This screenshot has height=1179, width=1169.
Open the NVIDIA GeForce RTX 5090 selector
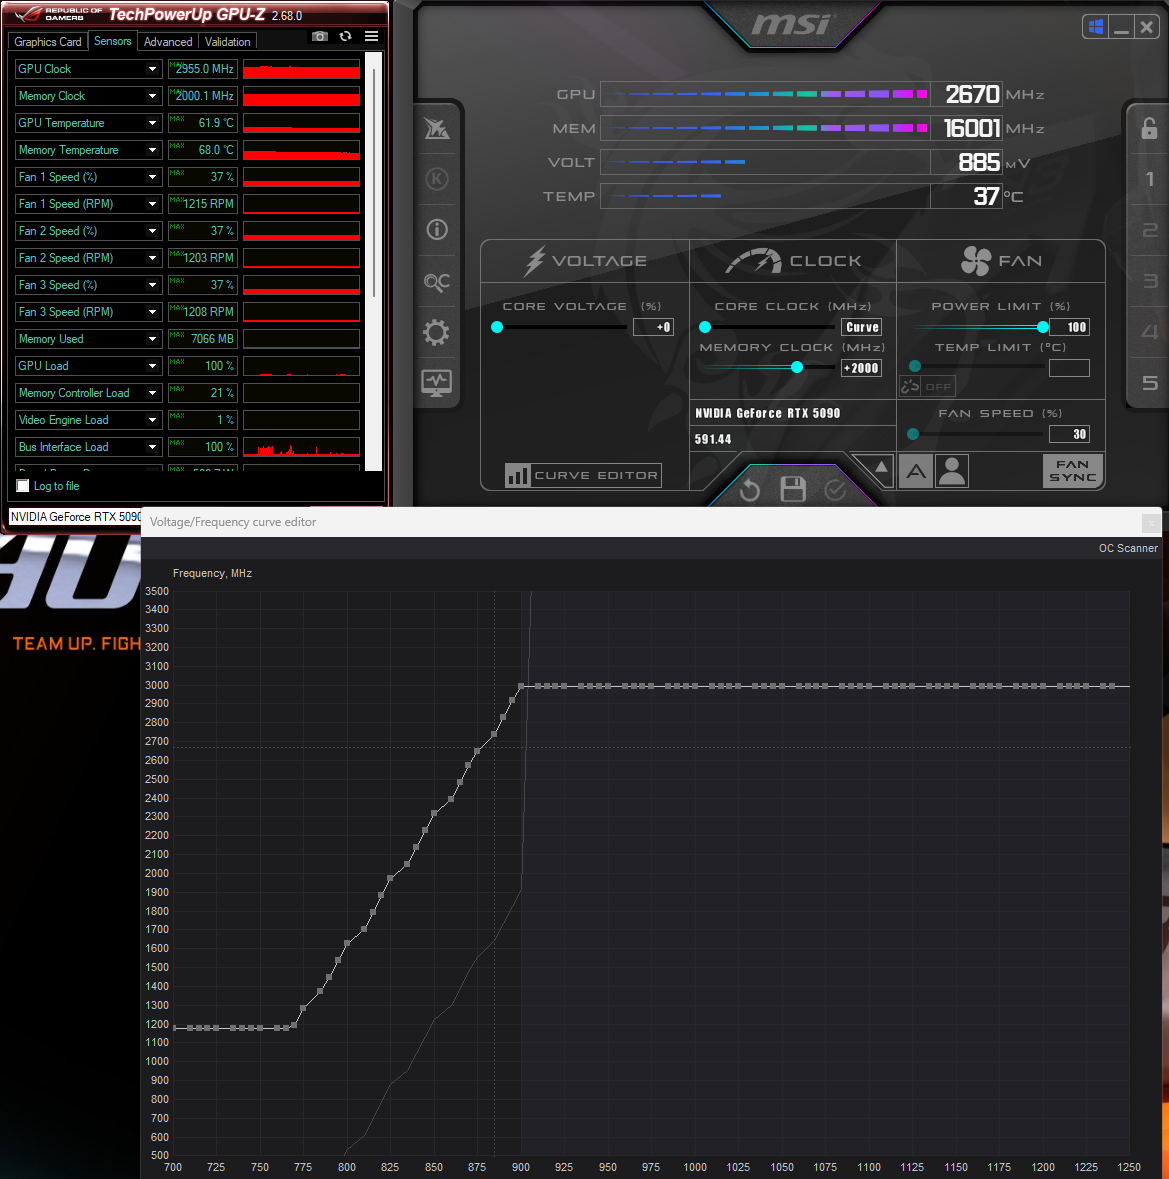(x=75, y=517)
